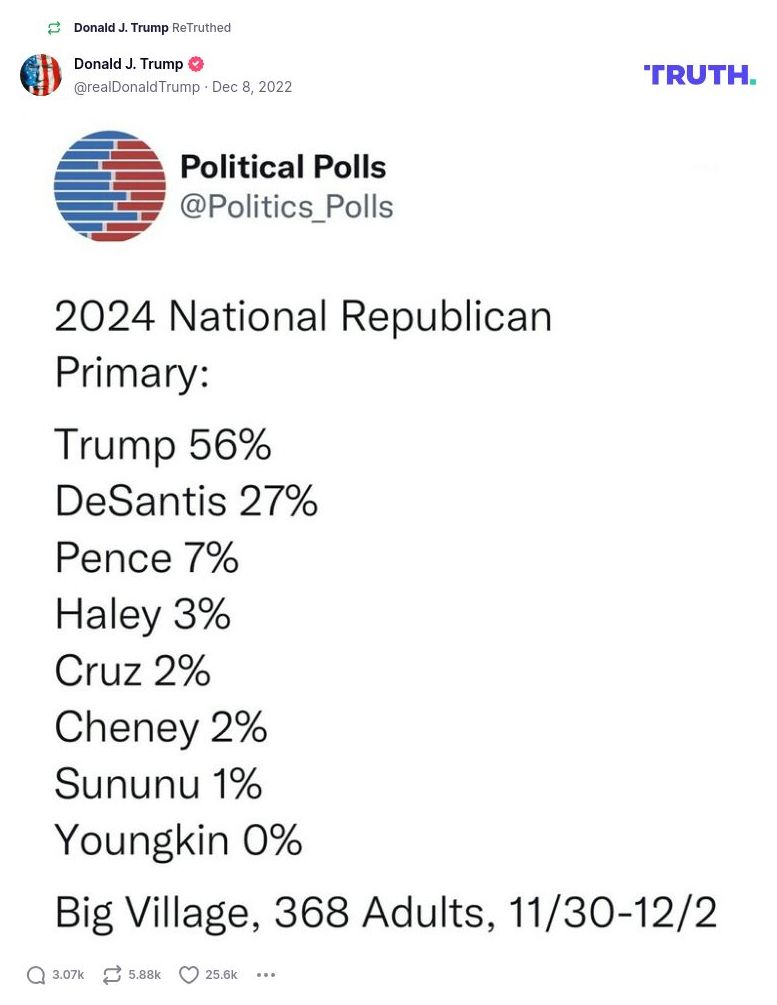Click the 5.88k ReTruths count
Screen dimensions: 777x1005
[x=144, y=975]
